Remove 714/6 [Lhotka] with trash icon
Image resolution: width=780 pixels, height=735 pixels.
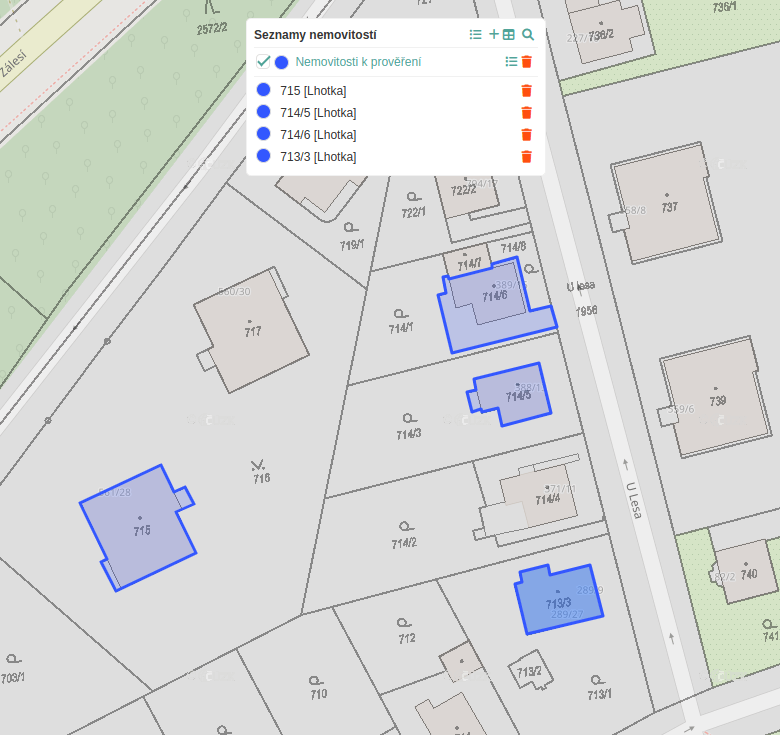click(527, 135)
